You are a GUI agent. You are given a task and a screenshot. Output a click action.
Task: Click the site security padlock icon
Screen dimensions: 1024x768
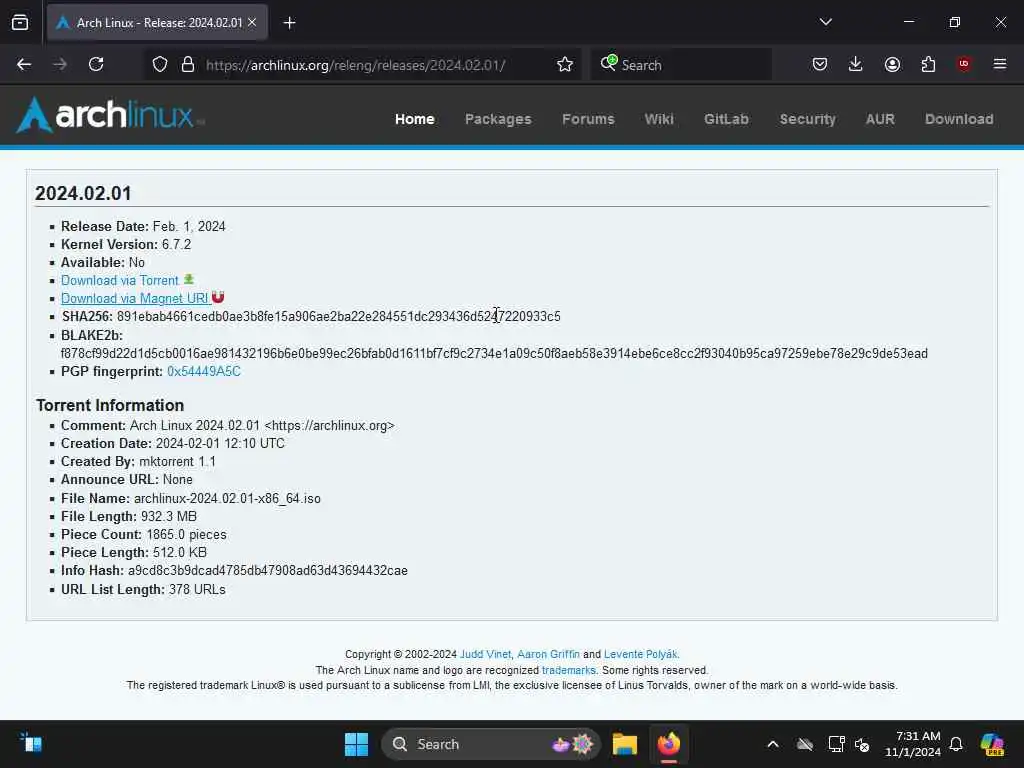[x=188, y=64]
